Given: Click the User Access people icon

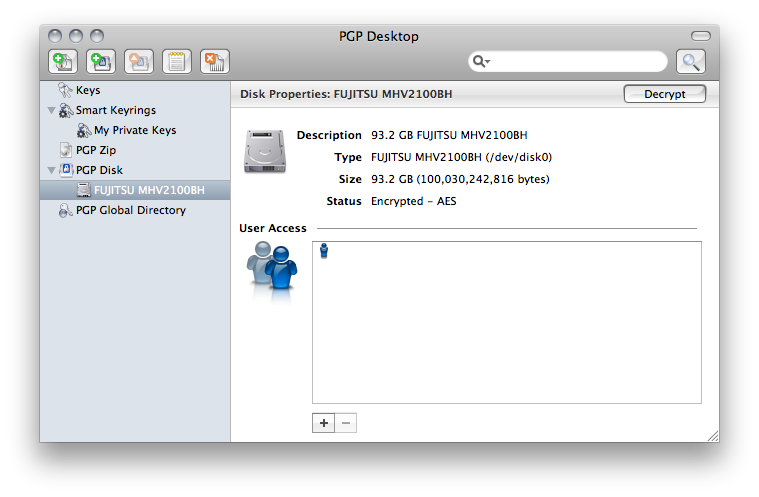Looking at the screenshot, I should [272, 267].
